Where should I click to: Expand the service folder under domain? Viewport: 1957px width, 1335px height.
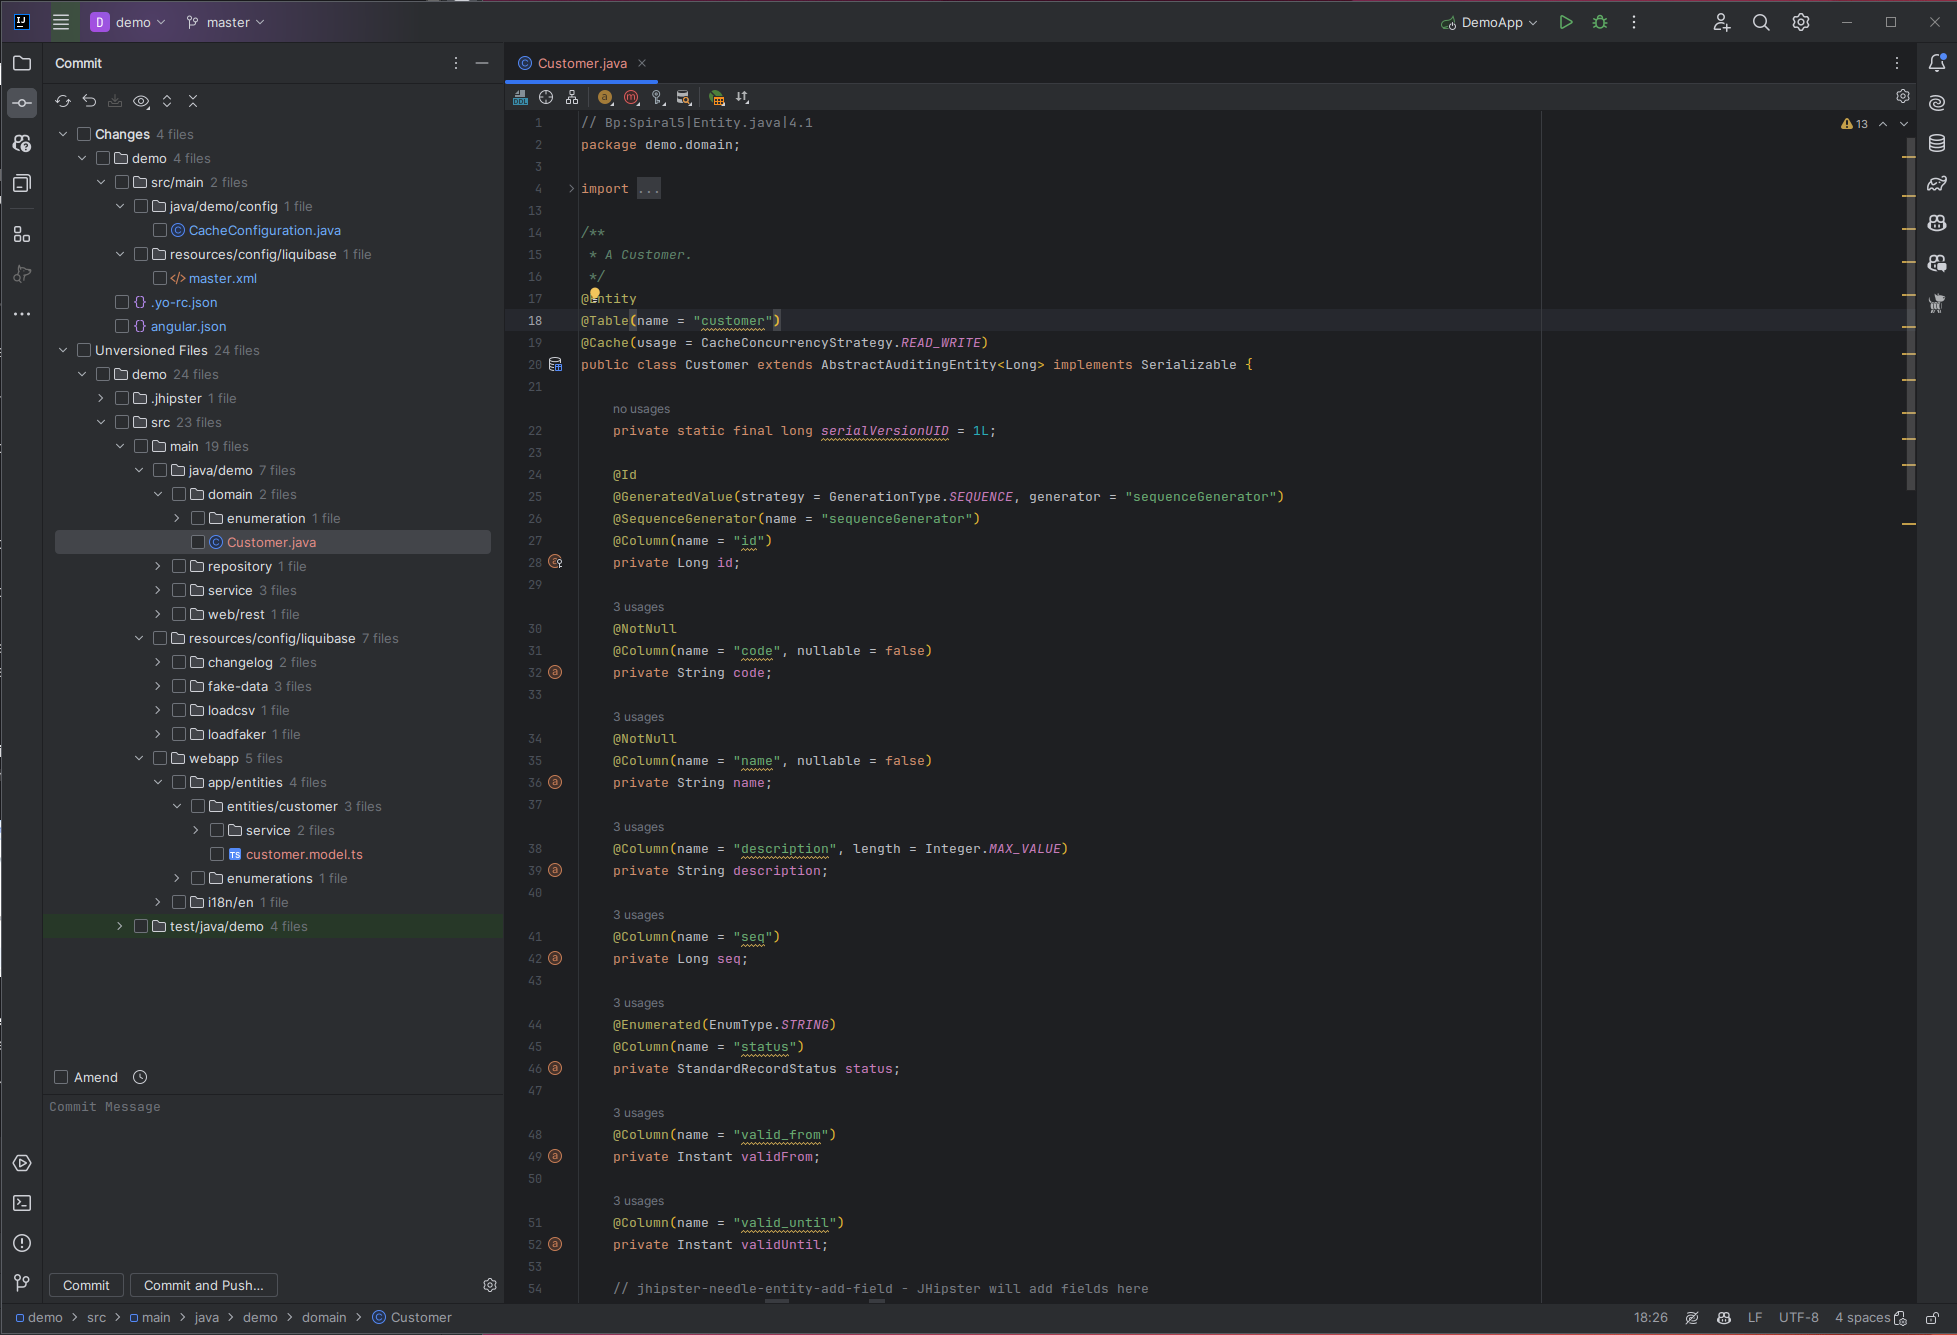pos(157,590)
